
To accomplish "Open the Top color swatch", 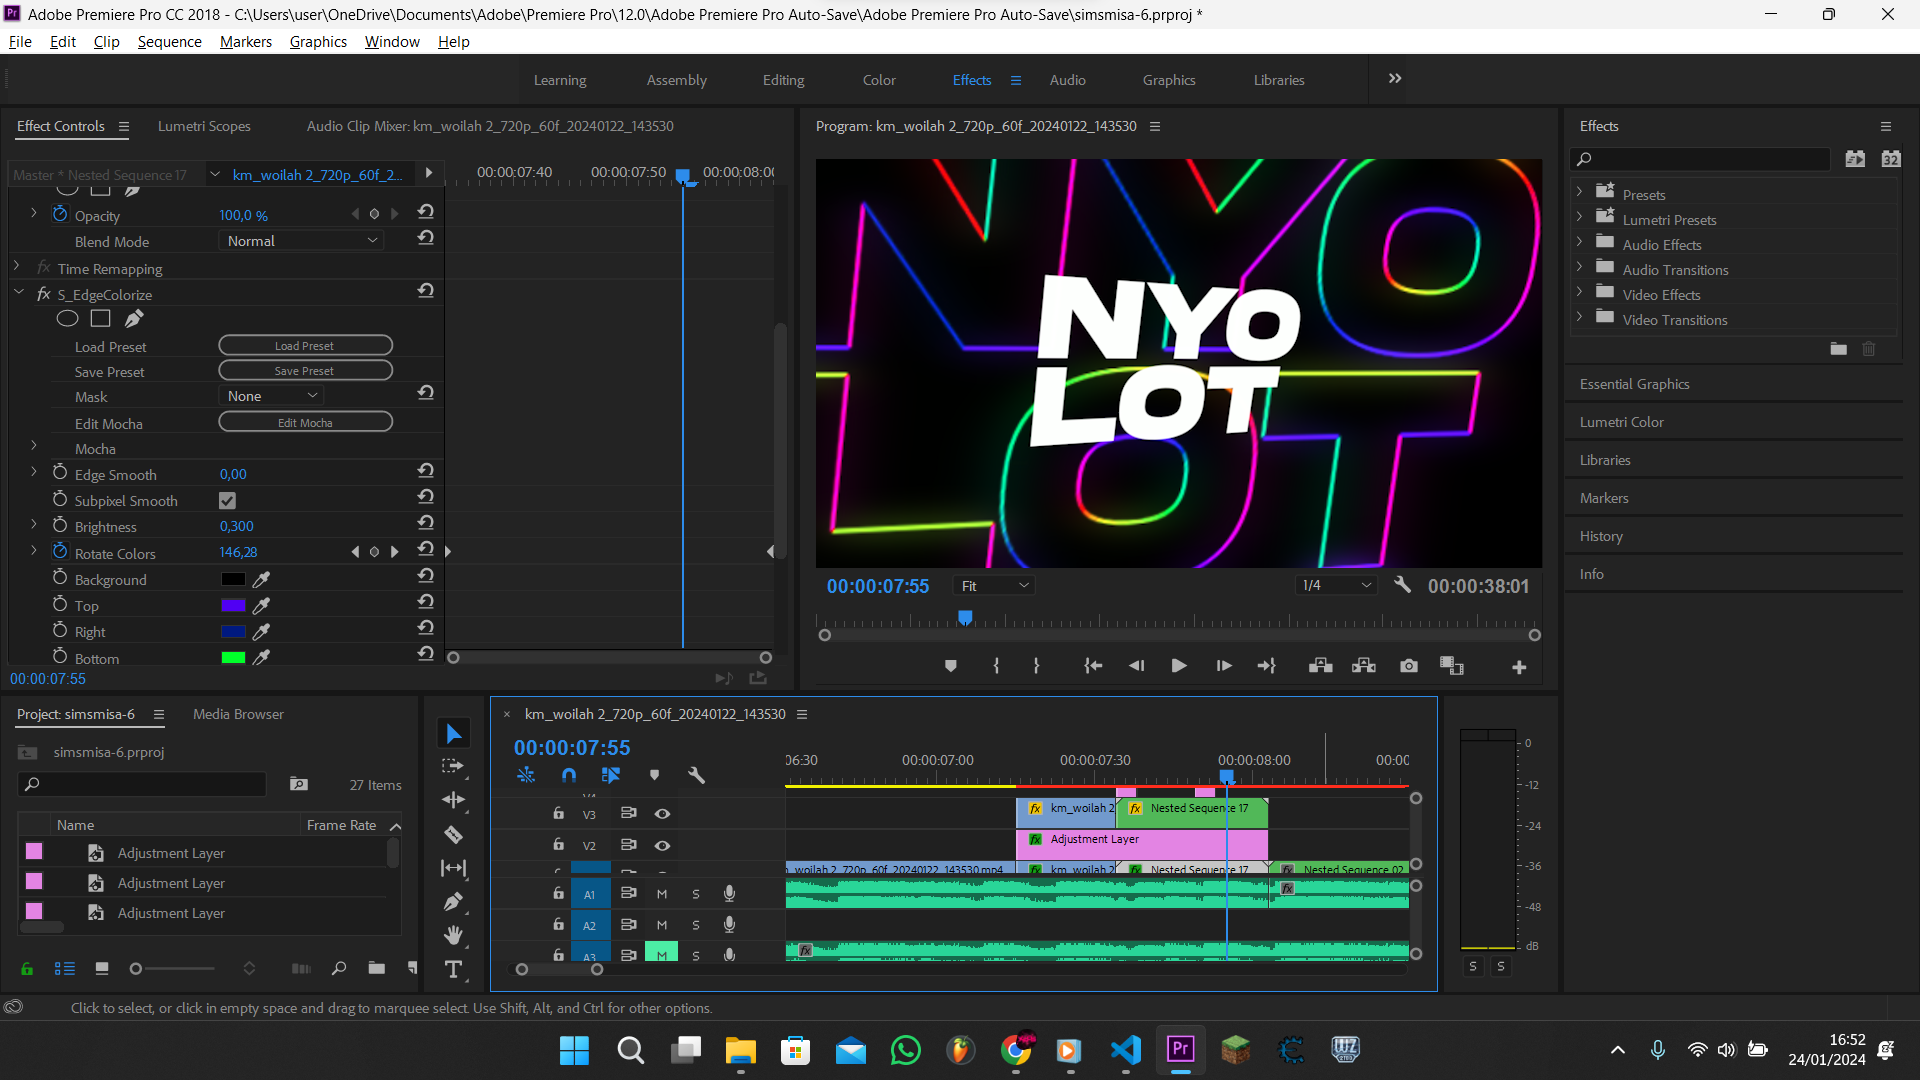I will (x=232, y=605).
